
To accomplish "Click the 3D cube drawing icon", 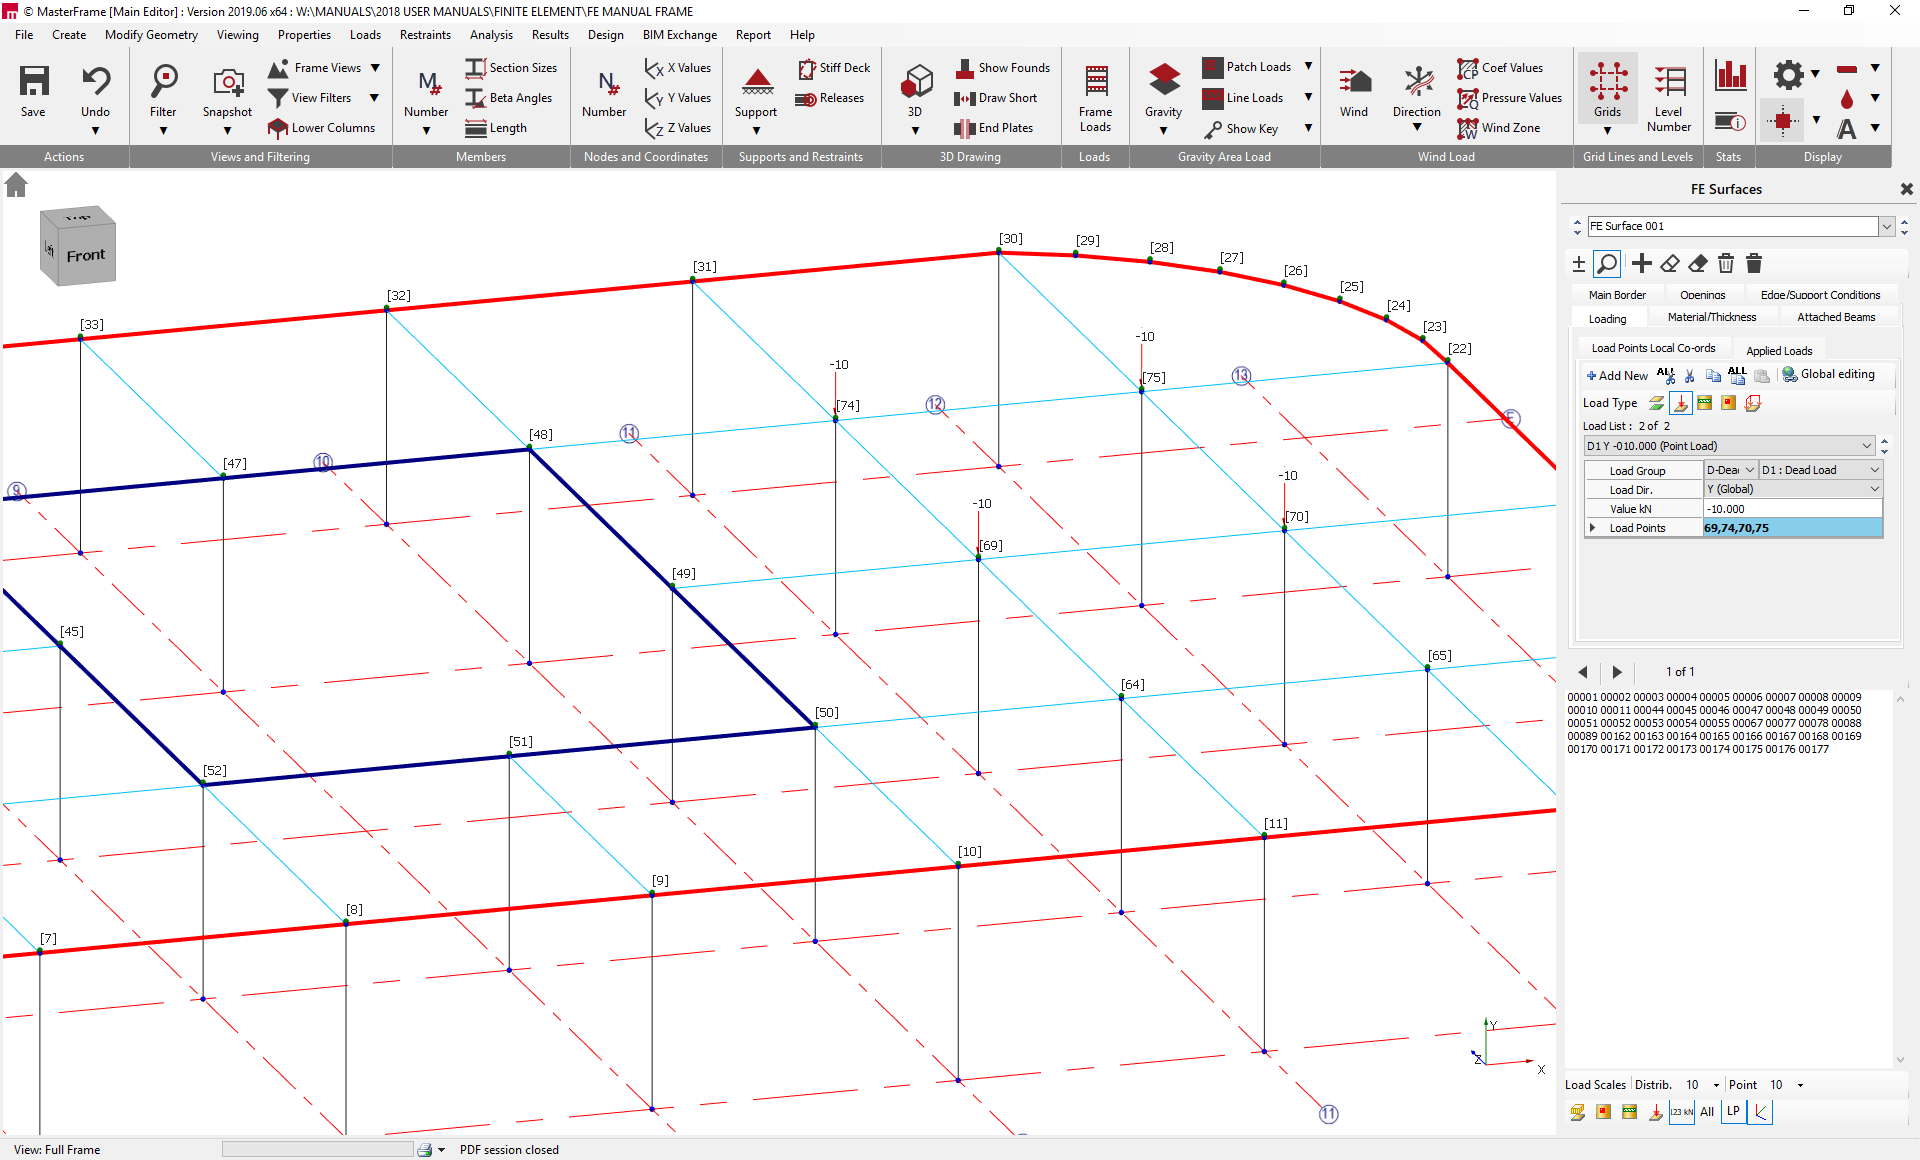I will [x=916, y=81].
